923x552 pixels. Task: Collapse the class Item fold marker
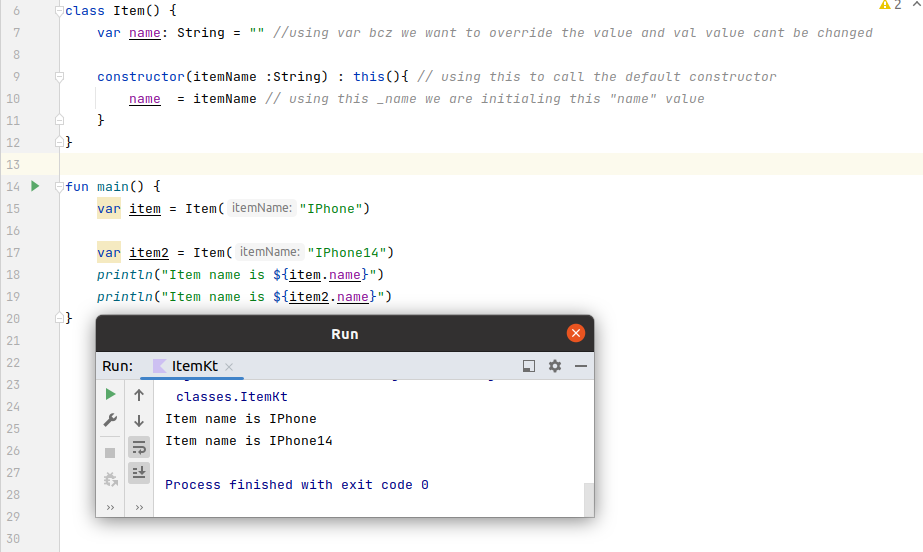(59, 11)
